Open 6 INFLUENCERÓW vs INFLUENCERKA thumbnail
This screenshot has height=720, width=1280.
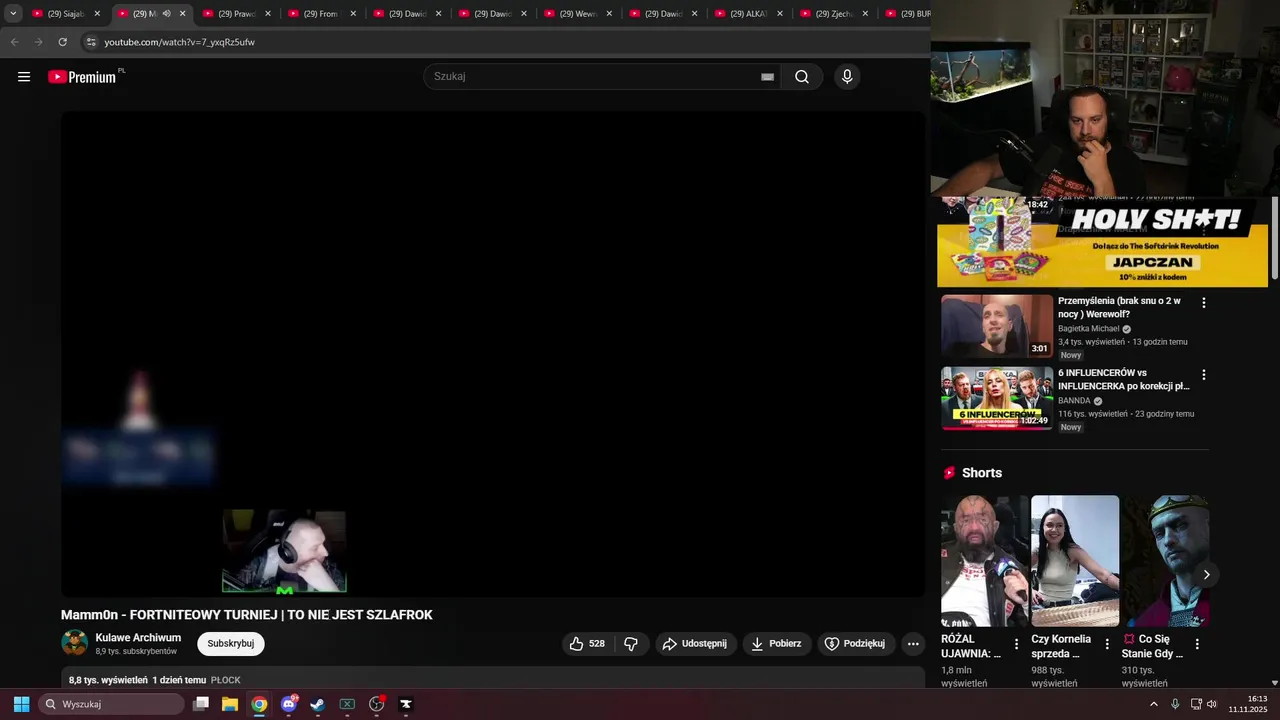[x=997, y=398]
